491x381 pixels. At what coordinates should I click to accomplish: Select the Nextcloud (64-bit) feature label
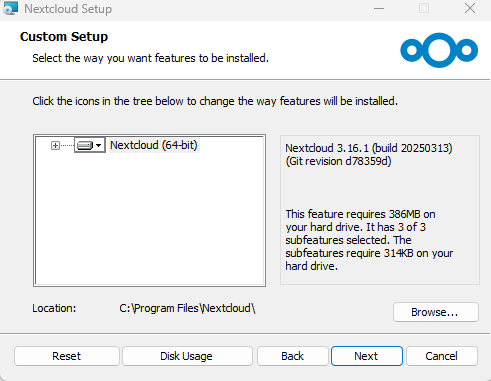154,145
